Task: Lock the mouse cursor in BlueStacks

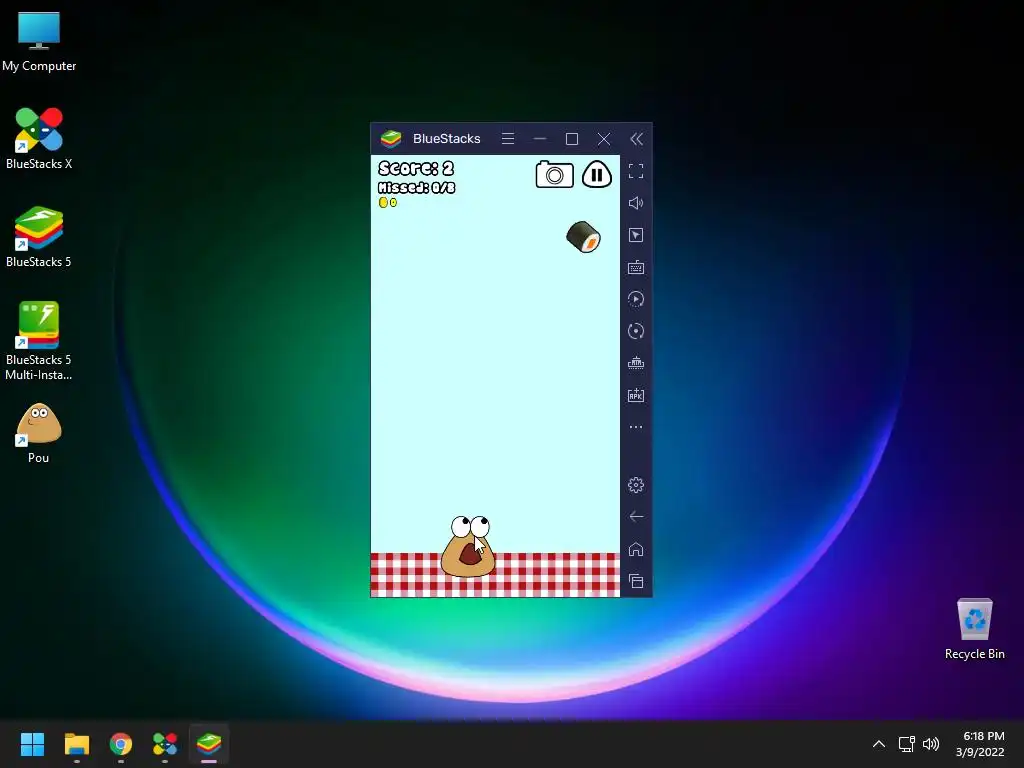Action: pyautogui.click(x=636, y=235)
